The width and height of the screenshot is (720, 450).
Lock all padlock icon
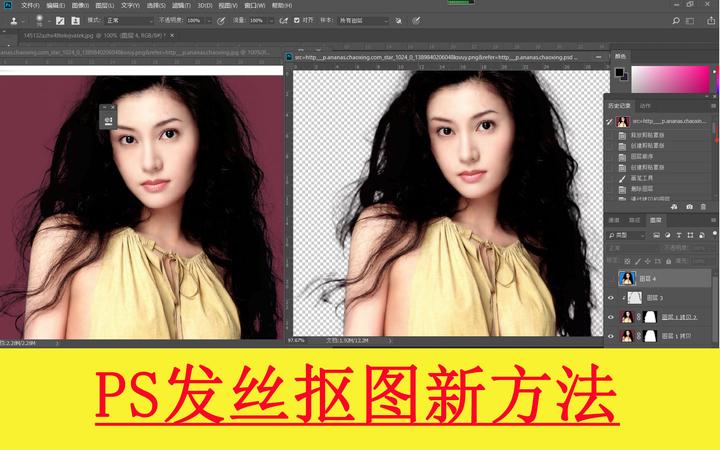(x=669, y=261)
